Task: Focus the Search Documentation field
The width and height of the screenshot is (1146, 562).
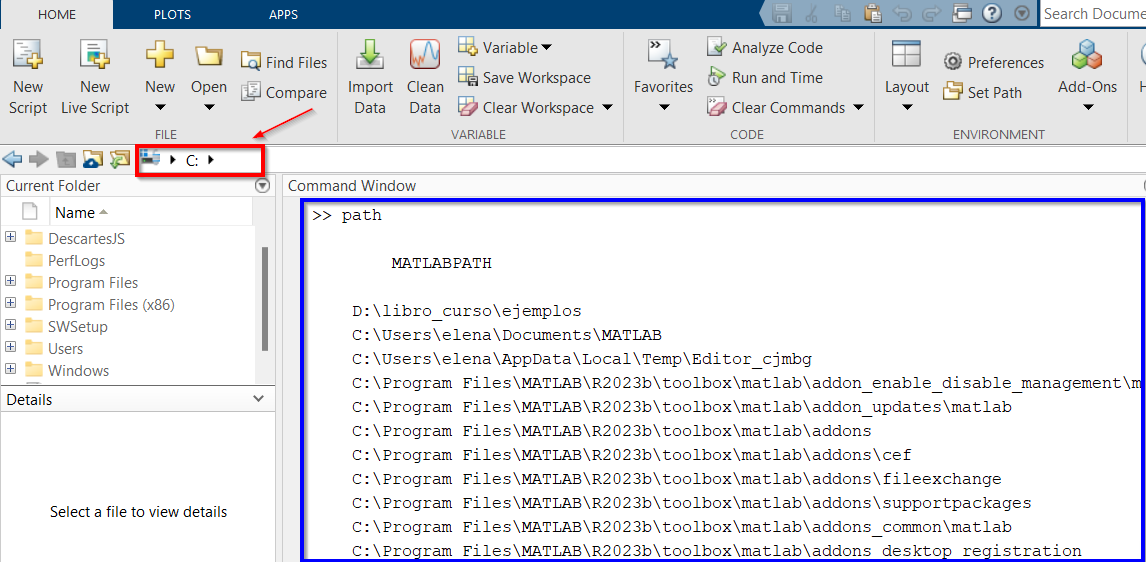Action: tap(1093, 13)
